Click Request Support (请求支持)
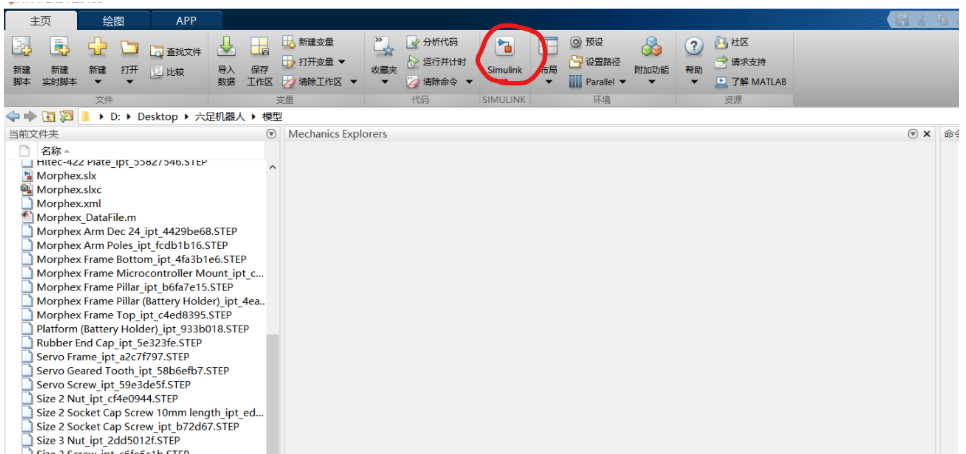The height and width of the screenshot is (454, 966). click(x=740, y=62)
